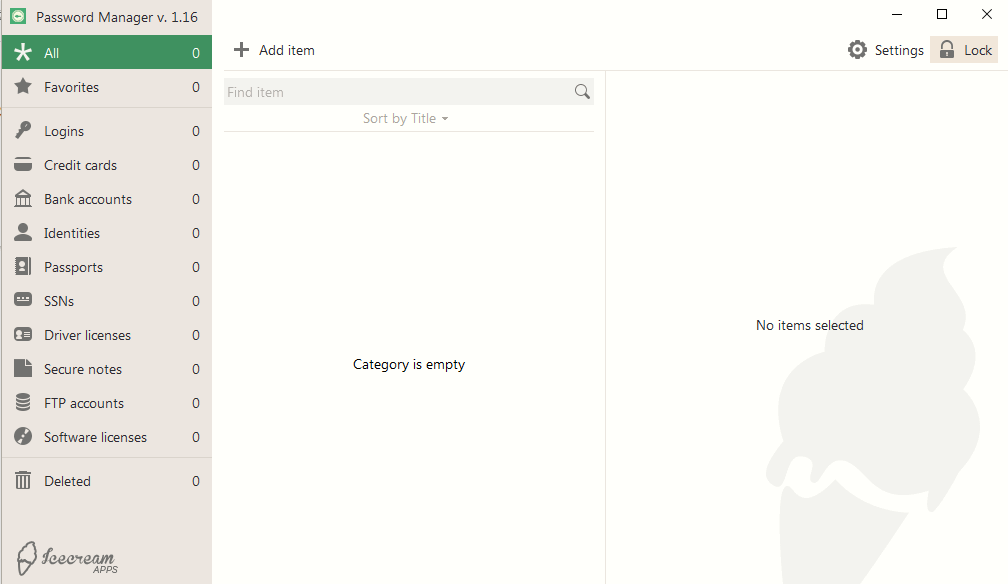The height and width of the screenshot is (584, 1008).
Task: Click the Logins key icon
Action: [23, 131]
